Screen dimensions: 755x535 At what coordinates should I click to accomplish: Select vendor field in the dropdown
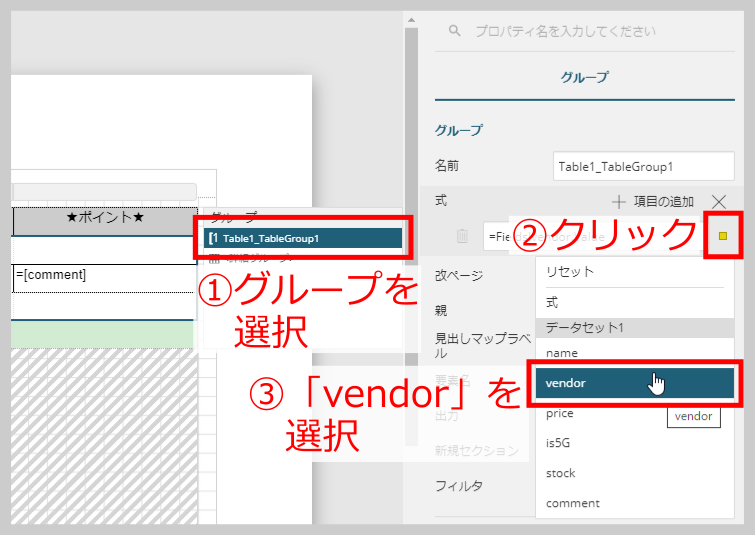634,383
